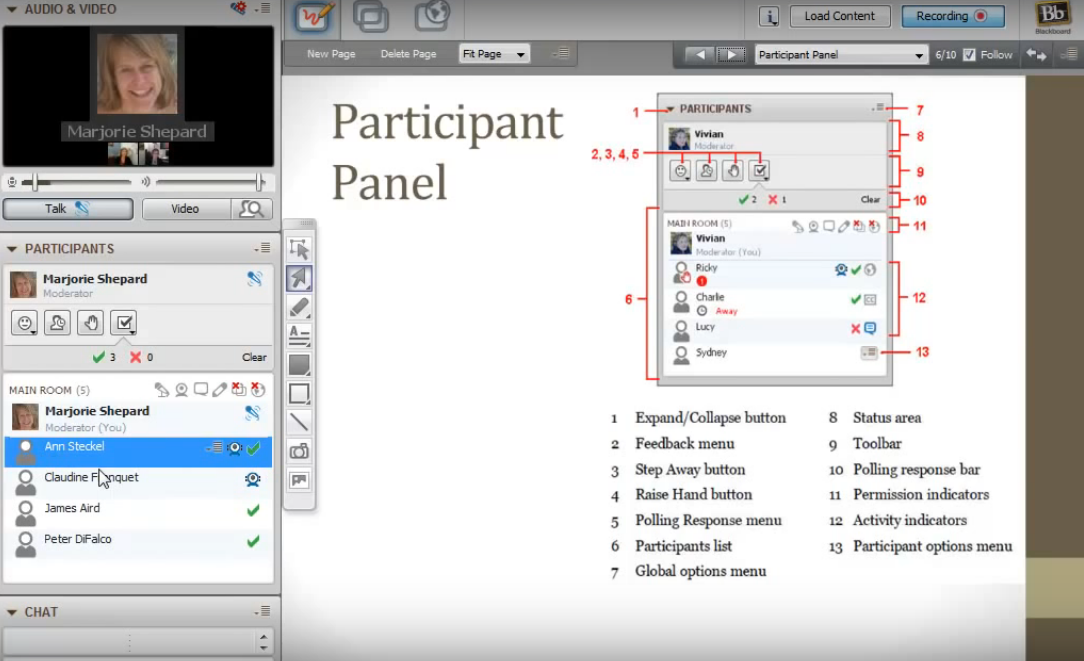The image size is (1084, 661).
Task: Select the Filled Rectangle tool
Action: [299, 365]
